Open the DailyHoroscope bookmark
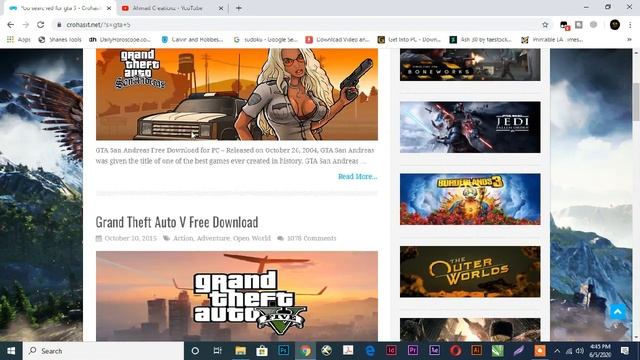The image size is (640, 360). [x=120, y=40]
